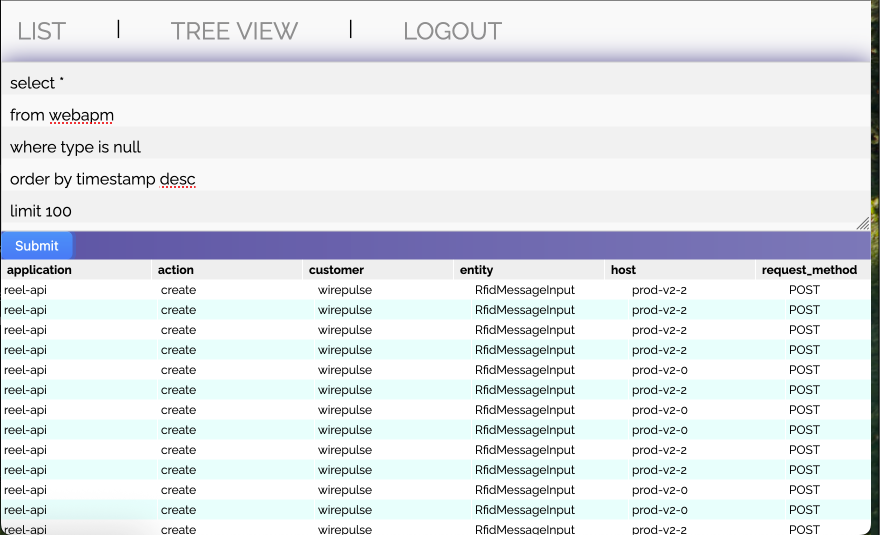Viewport: 880px width, 535px height.
Task: Click prod-v2-0 host in eighth row
Action: (659, 430)
